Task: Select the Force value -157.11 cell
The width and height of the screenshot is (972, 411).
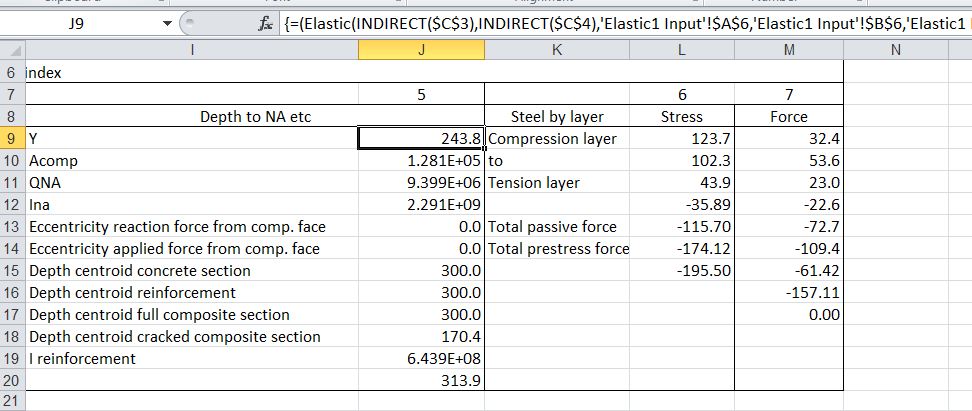Action: (789, 292)
